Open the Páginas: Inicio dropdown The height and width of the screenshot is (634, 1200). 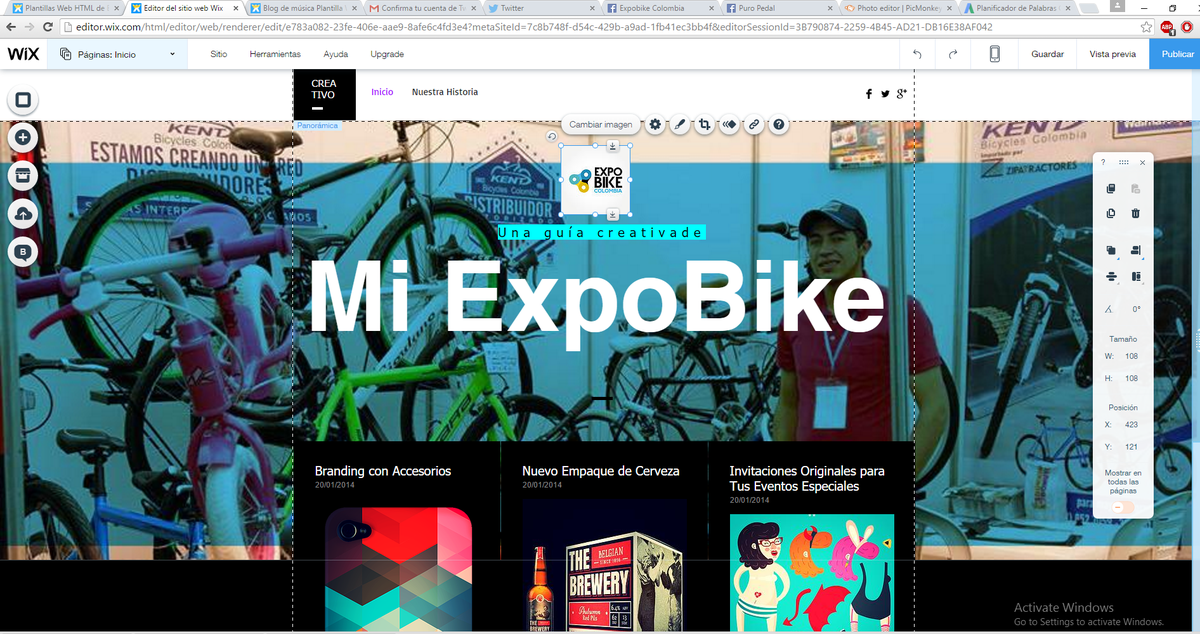pos(116,54)
